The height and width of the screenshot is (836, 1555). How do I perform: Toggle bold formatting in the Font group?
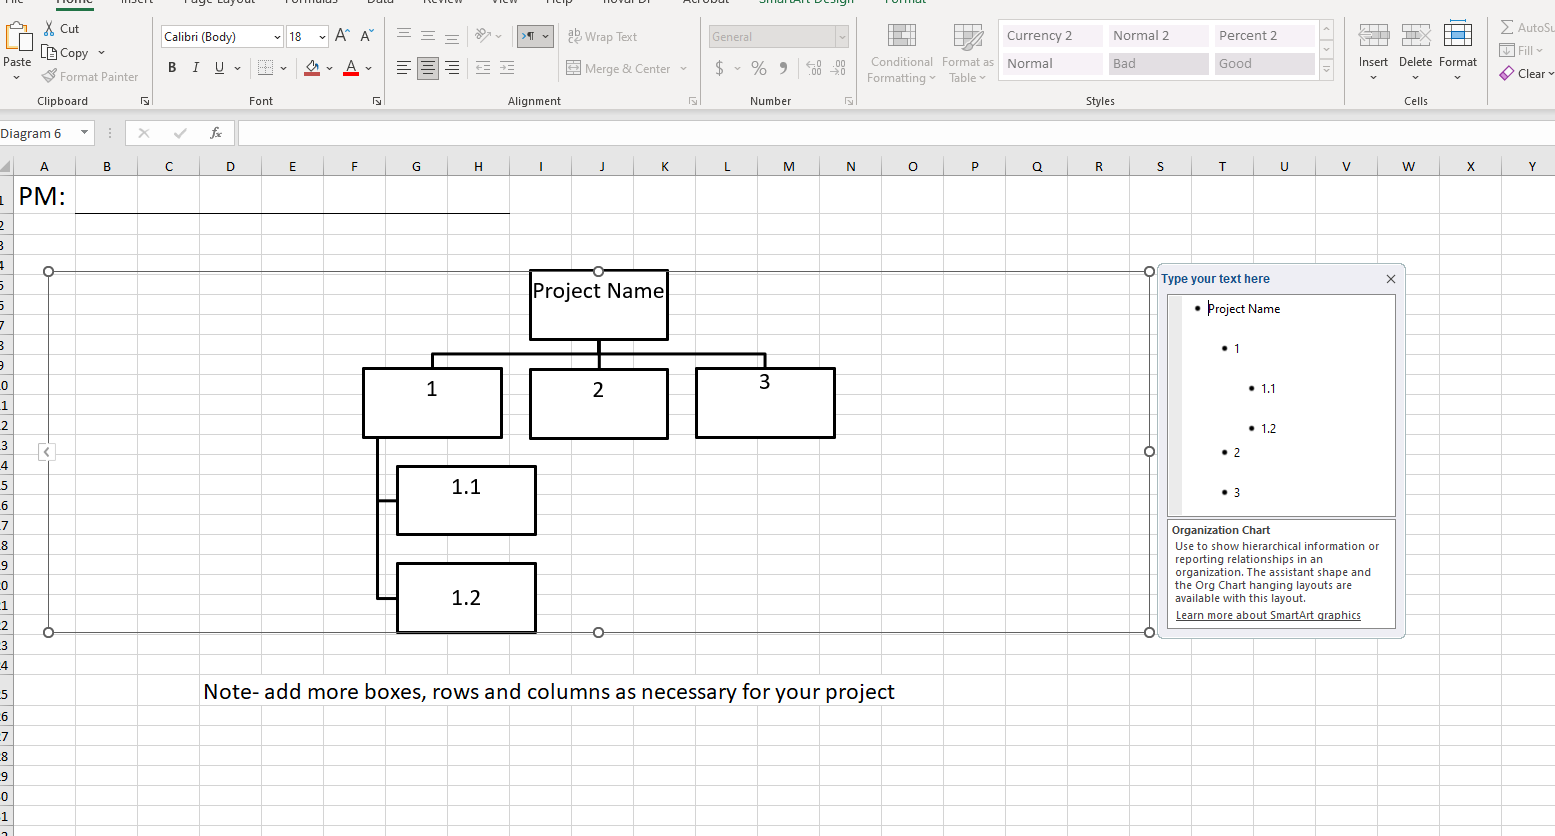click(171, 67)
